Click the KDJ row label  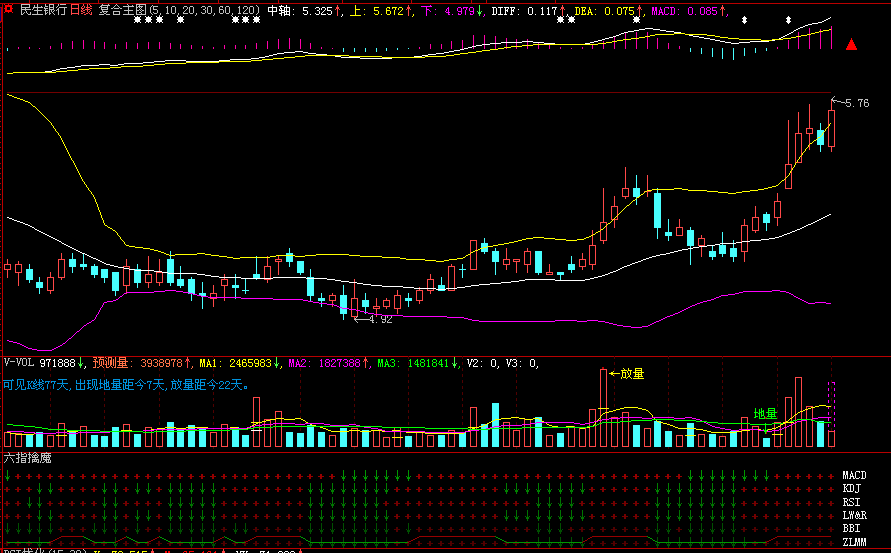851,488
